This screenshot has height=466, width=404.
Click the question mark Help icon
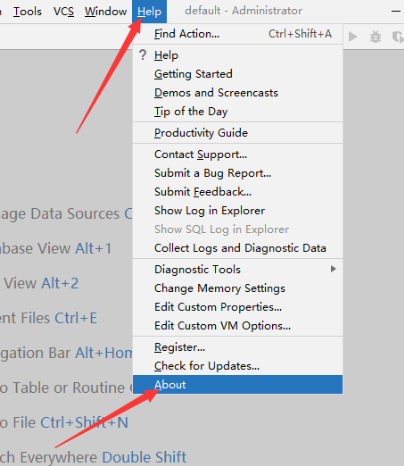(143, 55)
